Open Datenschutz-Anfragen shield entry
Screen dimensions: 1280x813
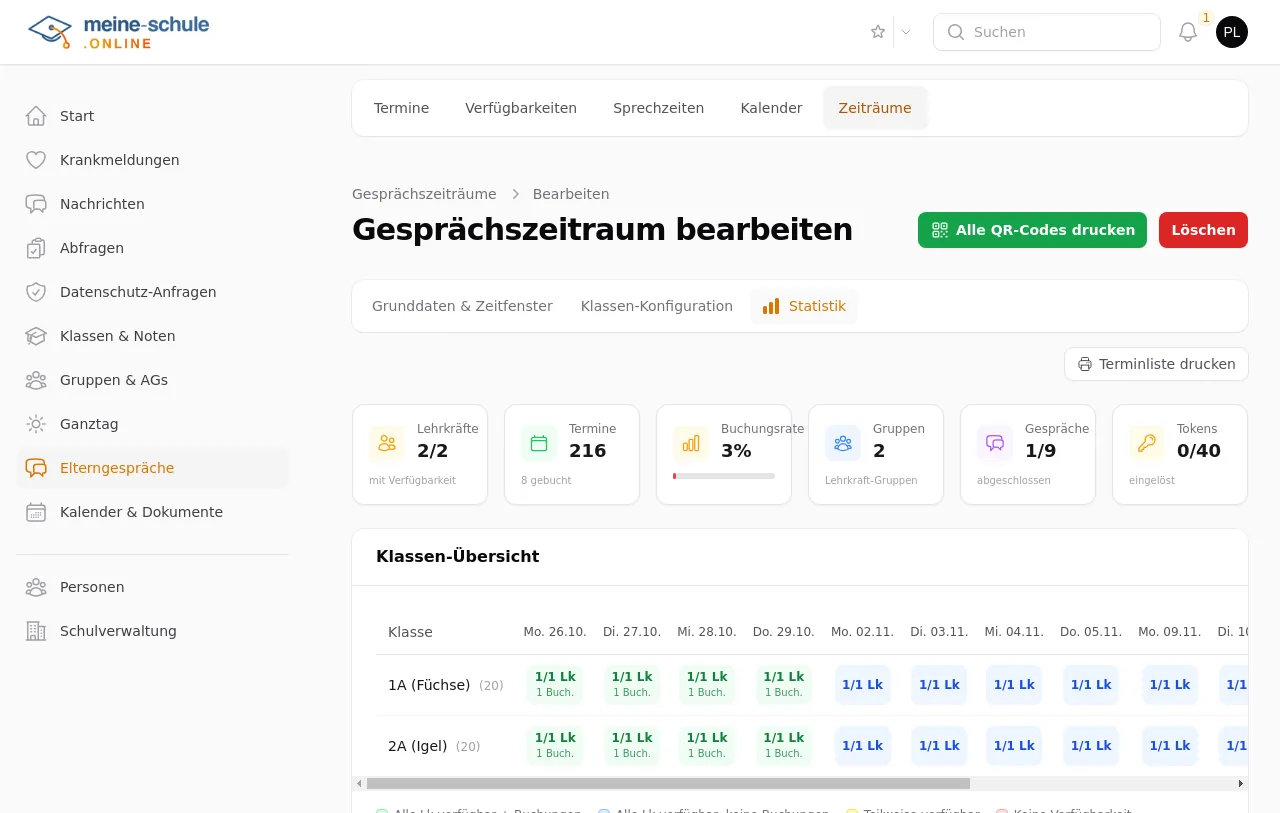152,292
